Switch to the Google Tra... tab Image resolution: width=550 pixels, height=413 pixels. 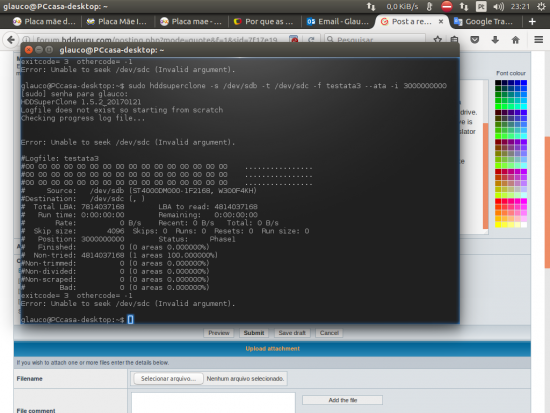(484, 21)
